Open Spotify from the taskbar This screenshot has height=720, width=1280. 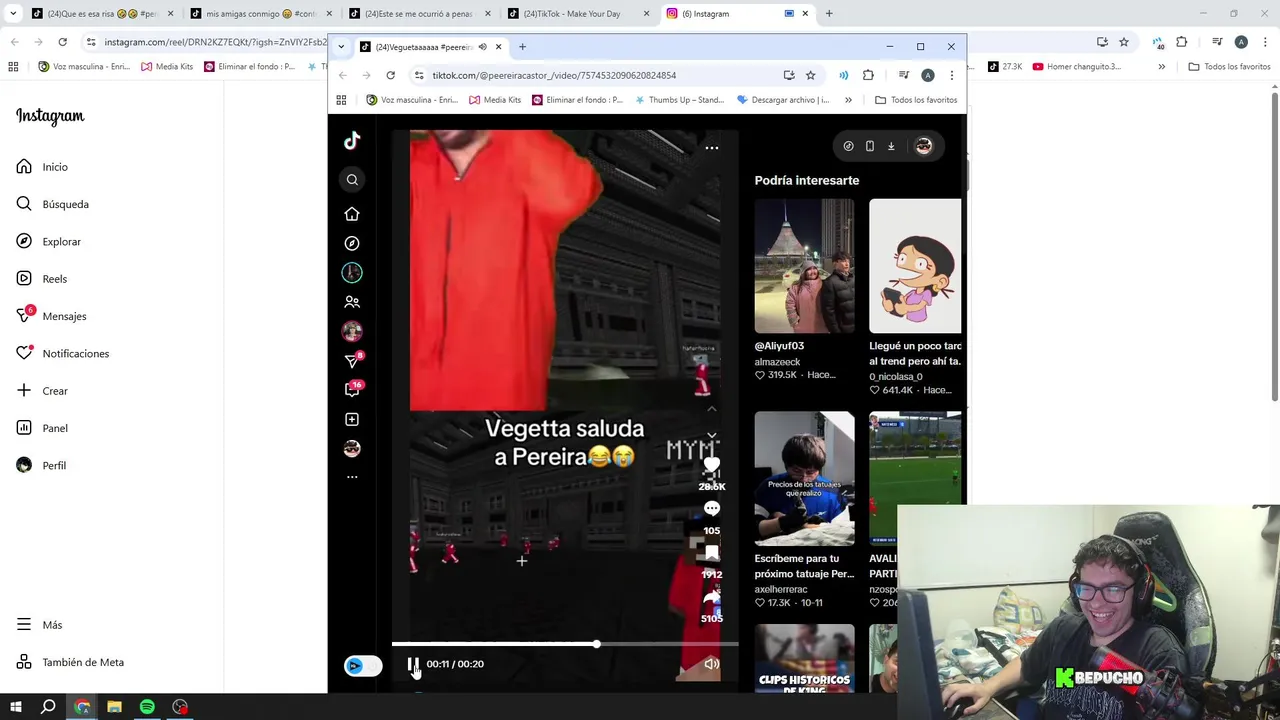(147, 707)
